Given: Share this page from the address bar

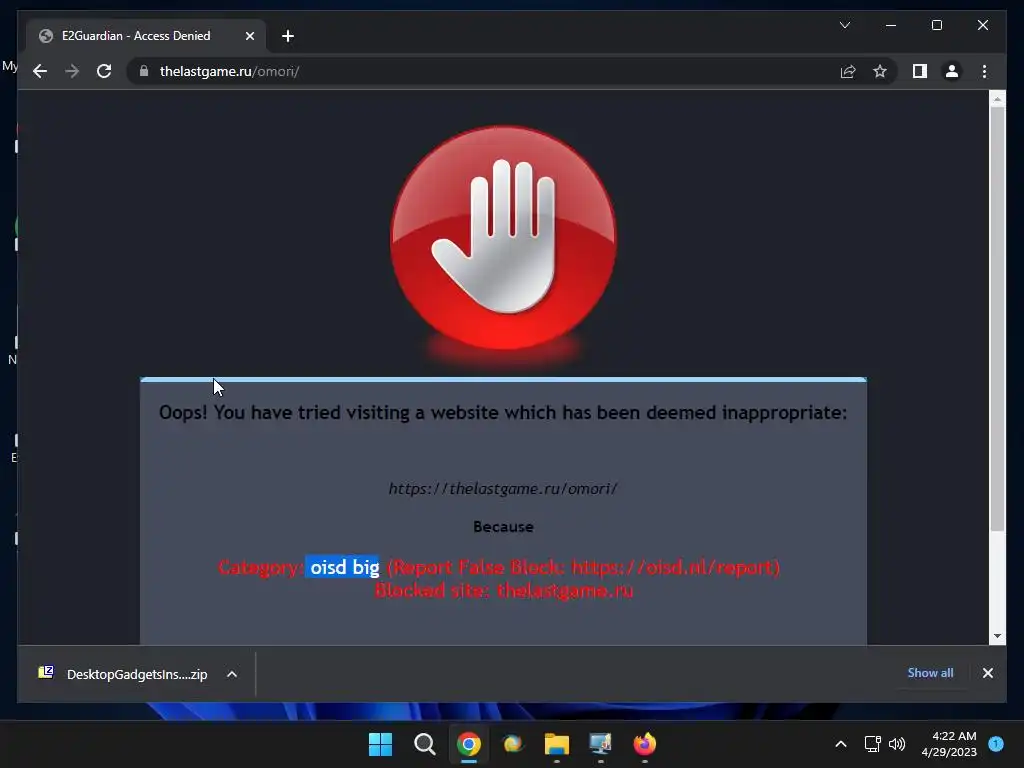Looking at the screenshot, I should click(x=848, y=71).
